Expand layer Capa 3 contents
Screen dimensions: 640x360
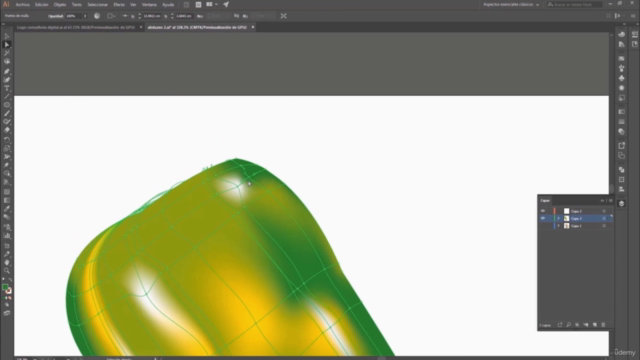coord(559,218)
